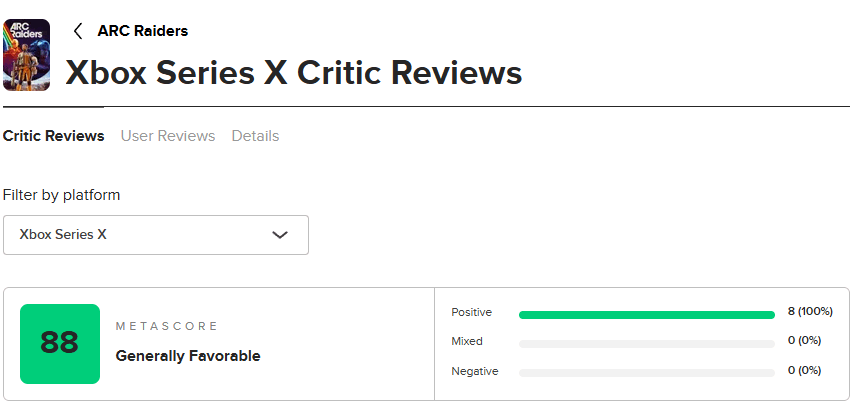
Task: Expand the platform filter using its chevron arrow
Action: point(280,235)
